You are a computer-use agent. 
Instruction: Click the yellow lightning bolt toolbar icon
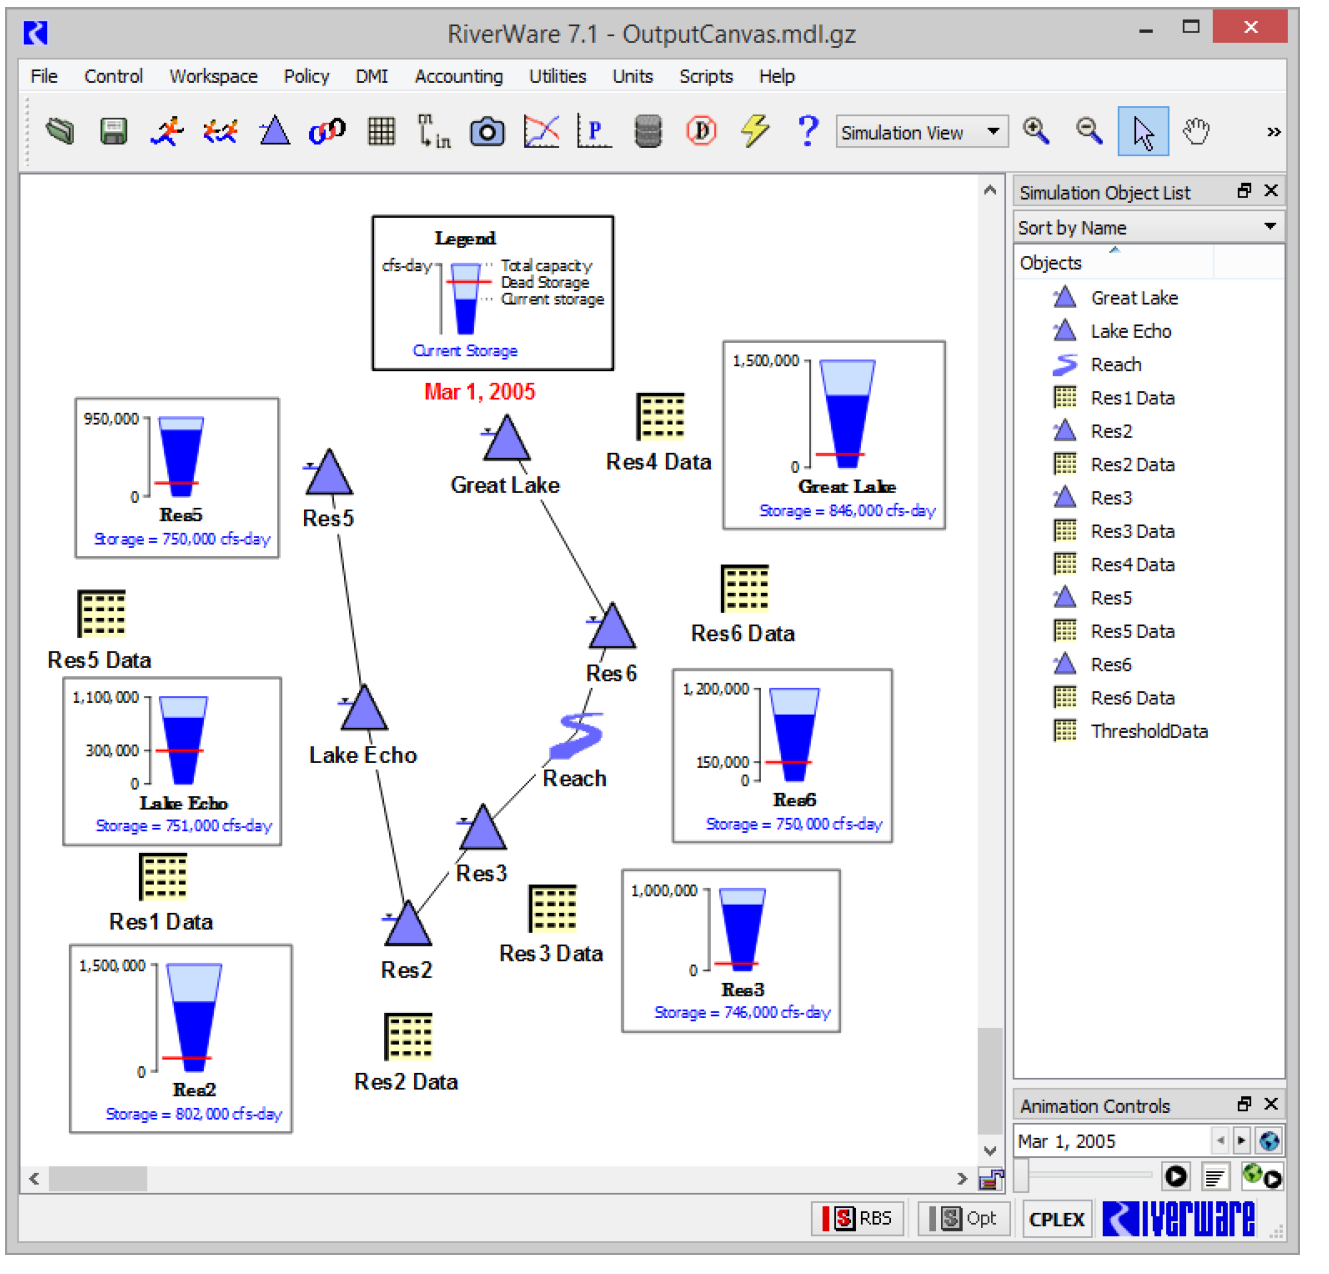tap(755, 131)
